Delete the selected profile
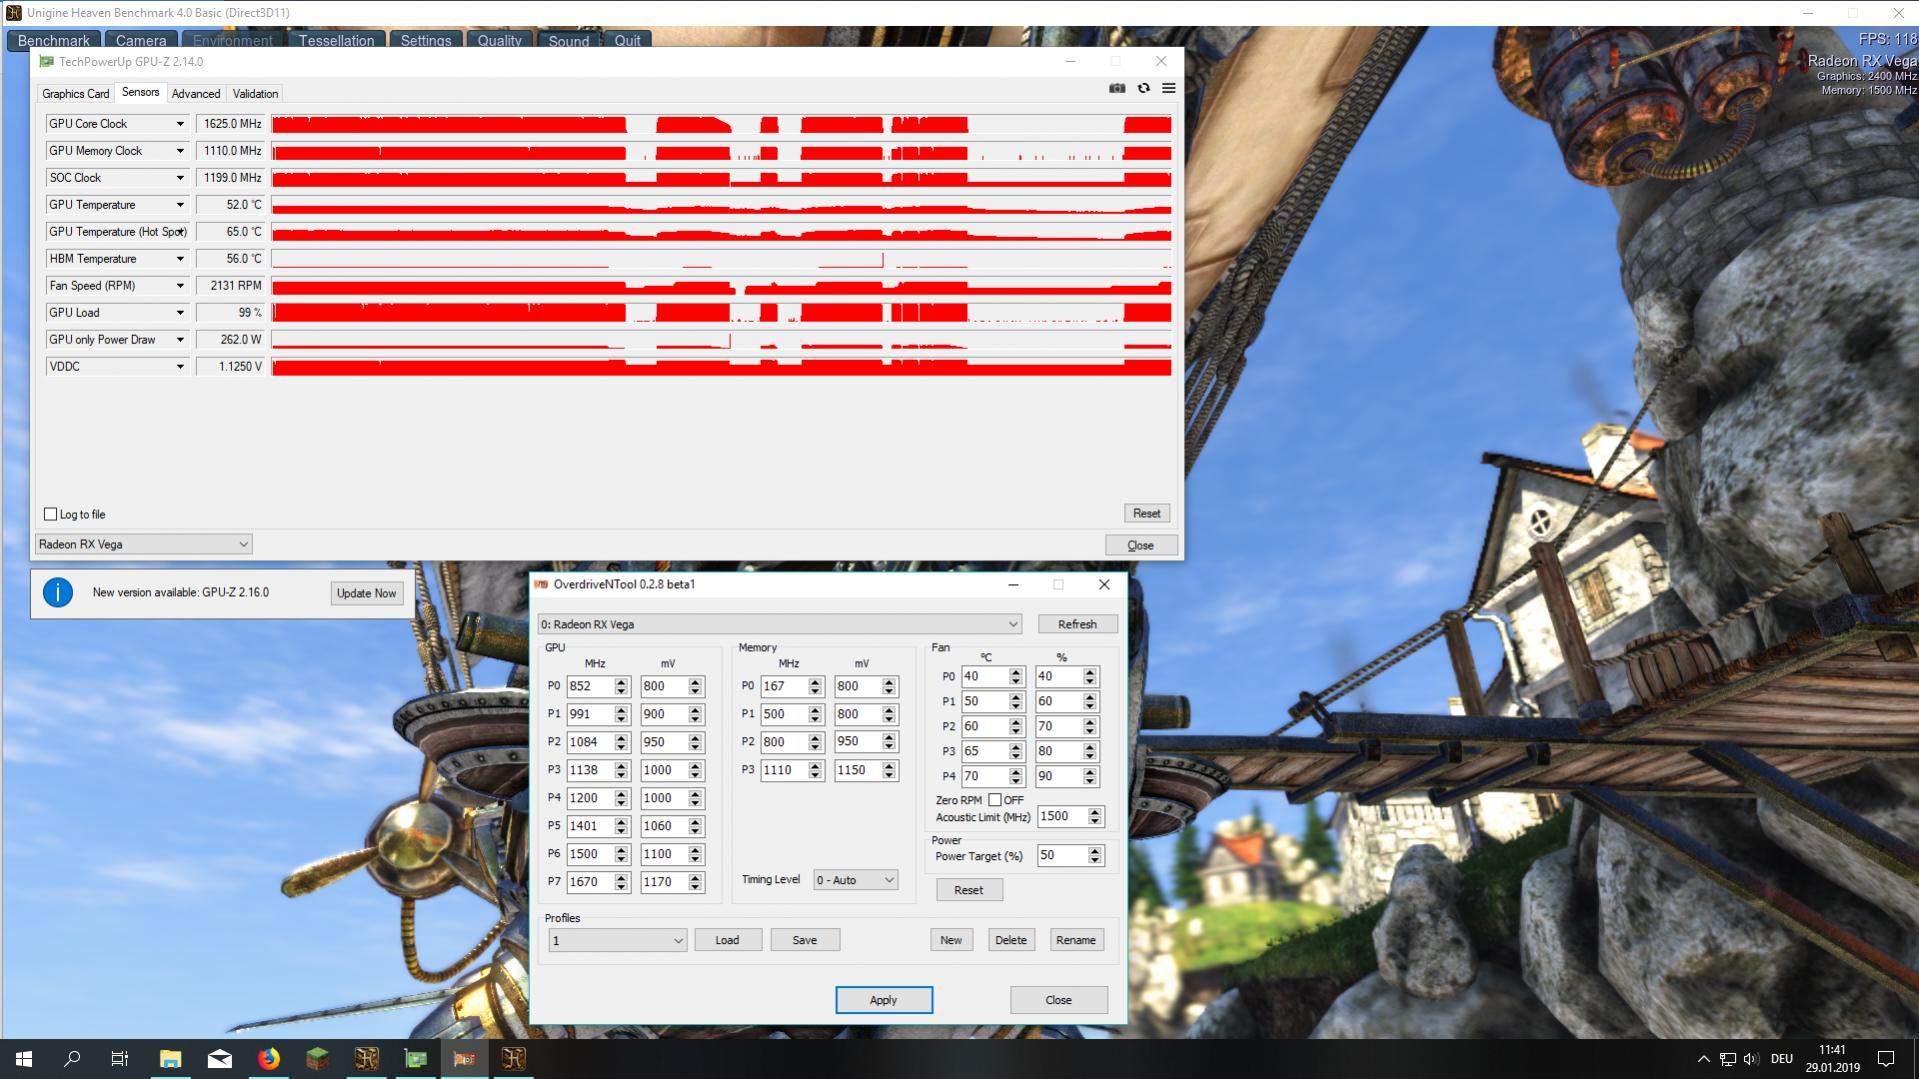This screenshot has width=1919, height=1079. coord(1011,940)
